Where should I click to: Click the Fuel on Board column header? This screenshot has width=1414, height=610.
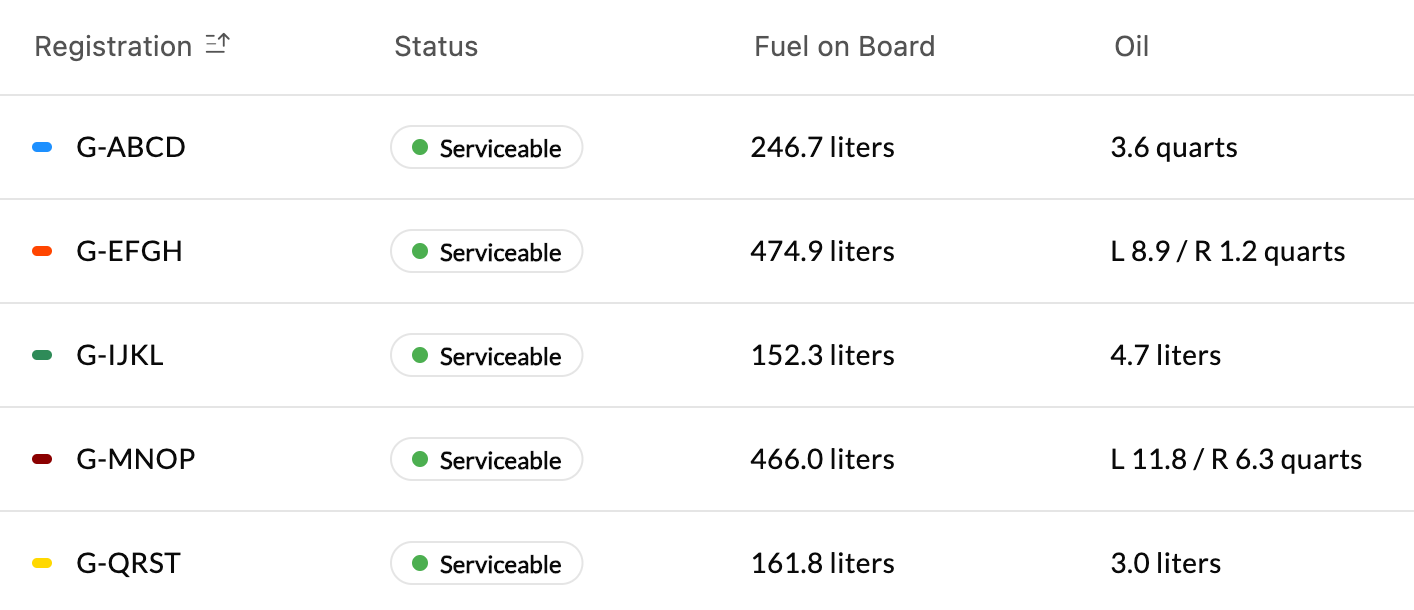click(844, 46)
